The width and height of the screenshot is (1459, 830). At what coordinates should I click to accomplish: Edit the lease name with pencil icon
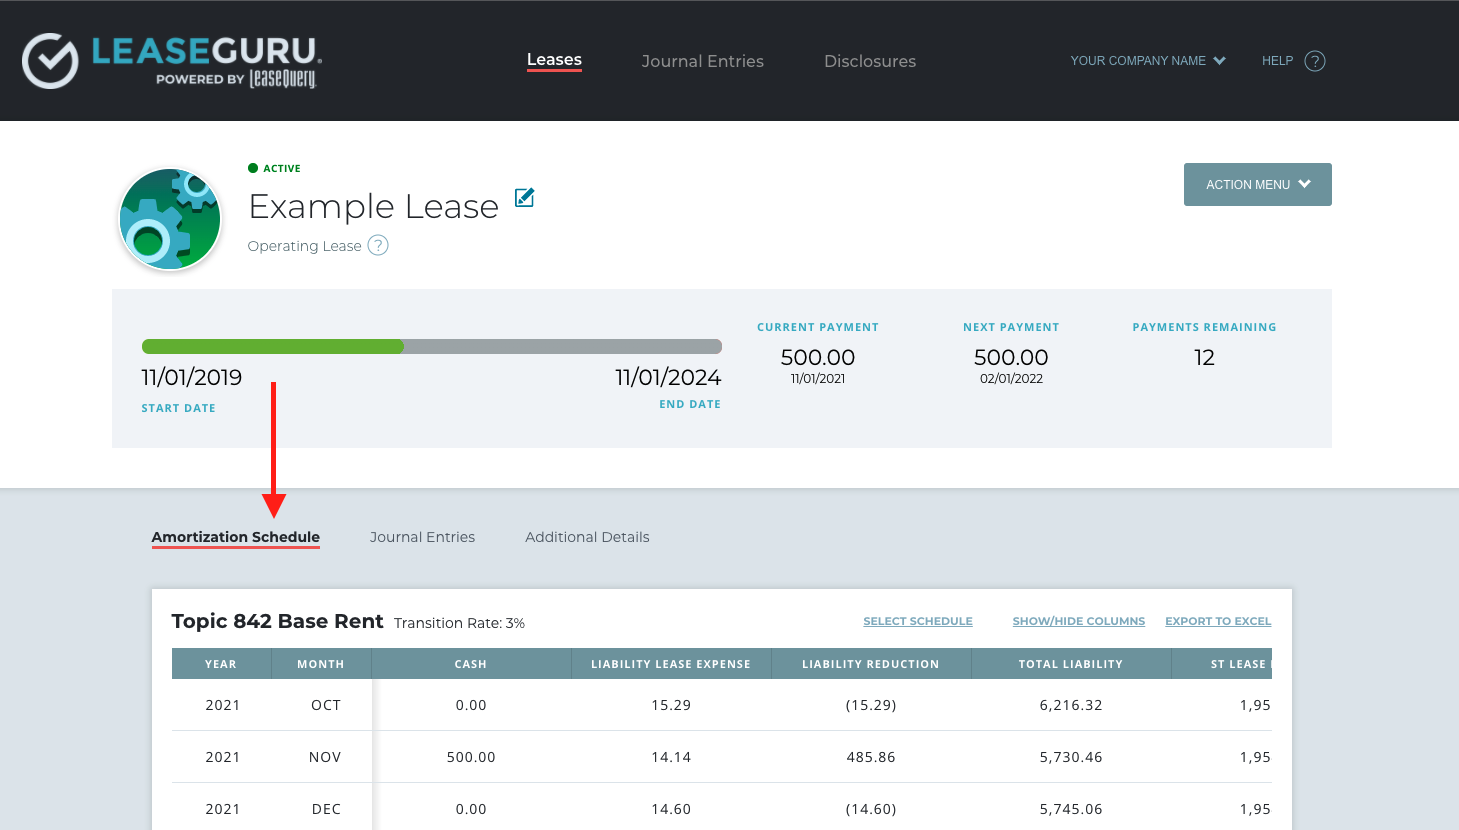click(x=524, y=197)
